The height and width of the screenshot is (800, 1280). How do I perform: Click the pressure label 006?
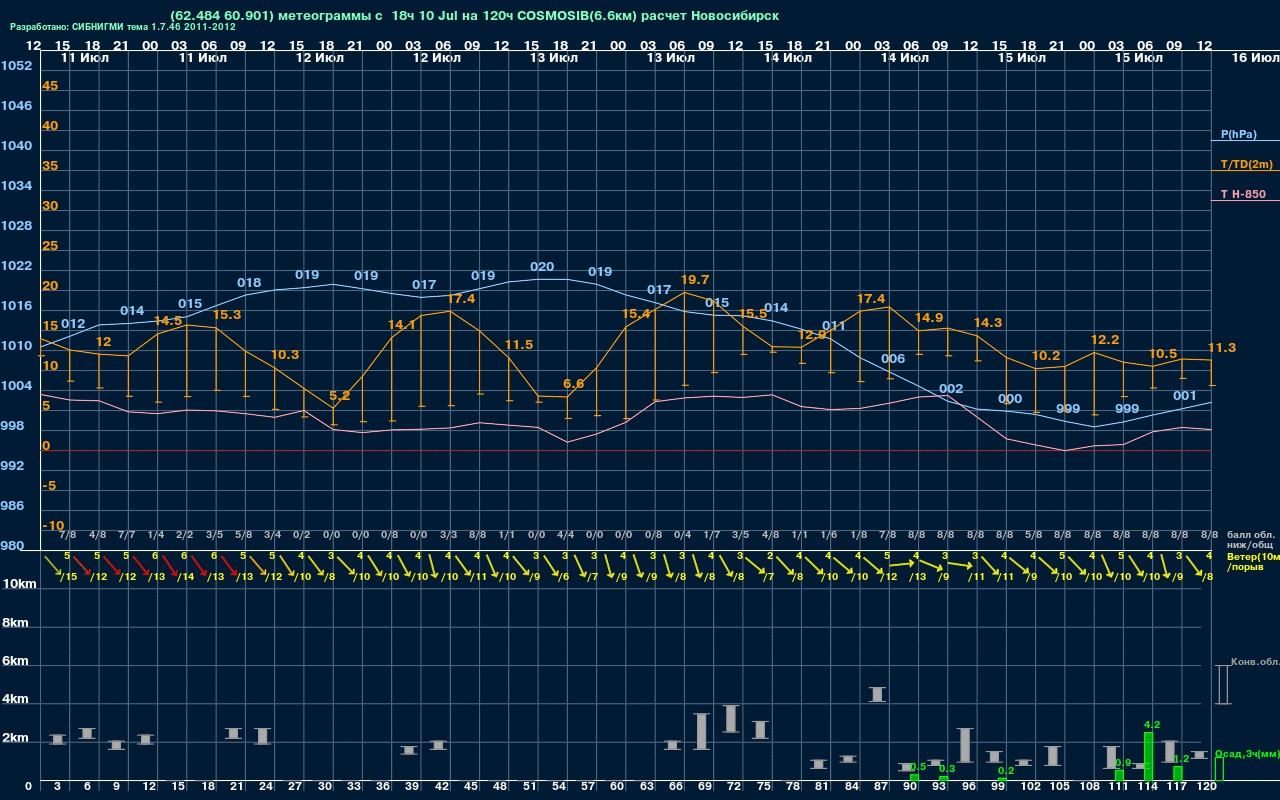point(893,359)
